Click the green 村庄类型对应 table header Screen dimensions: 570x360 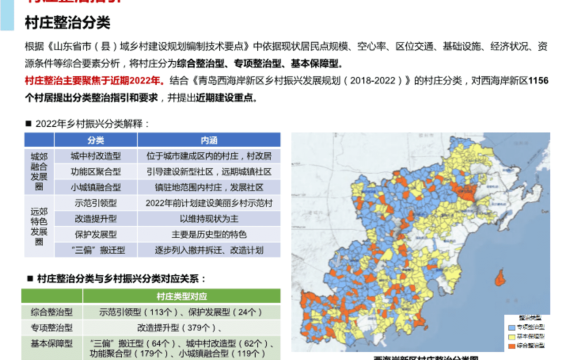(x=182, y=296)
